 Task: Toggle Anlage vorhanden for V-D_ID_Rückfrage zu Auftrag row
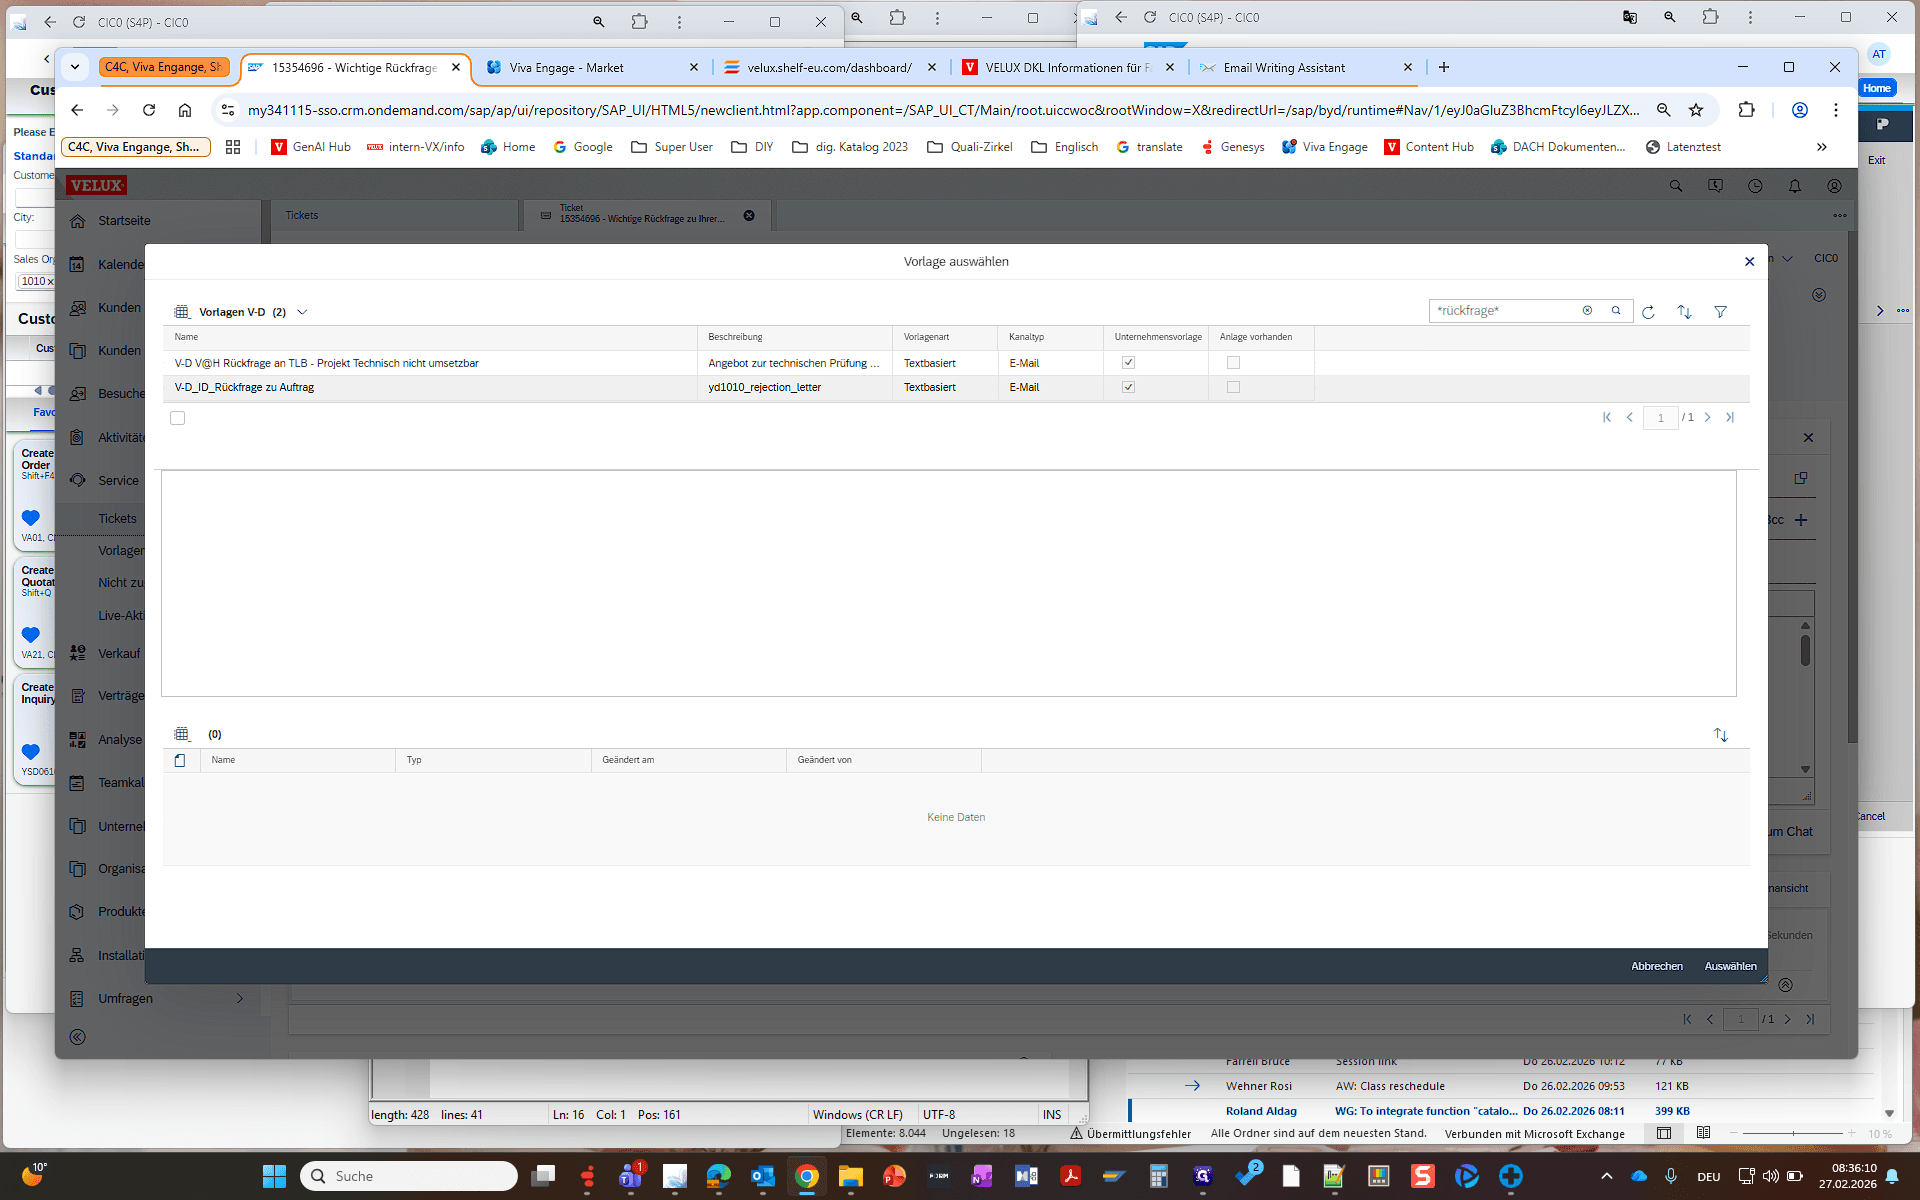[1233, 387]
